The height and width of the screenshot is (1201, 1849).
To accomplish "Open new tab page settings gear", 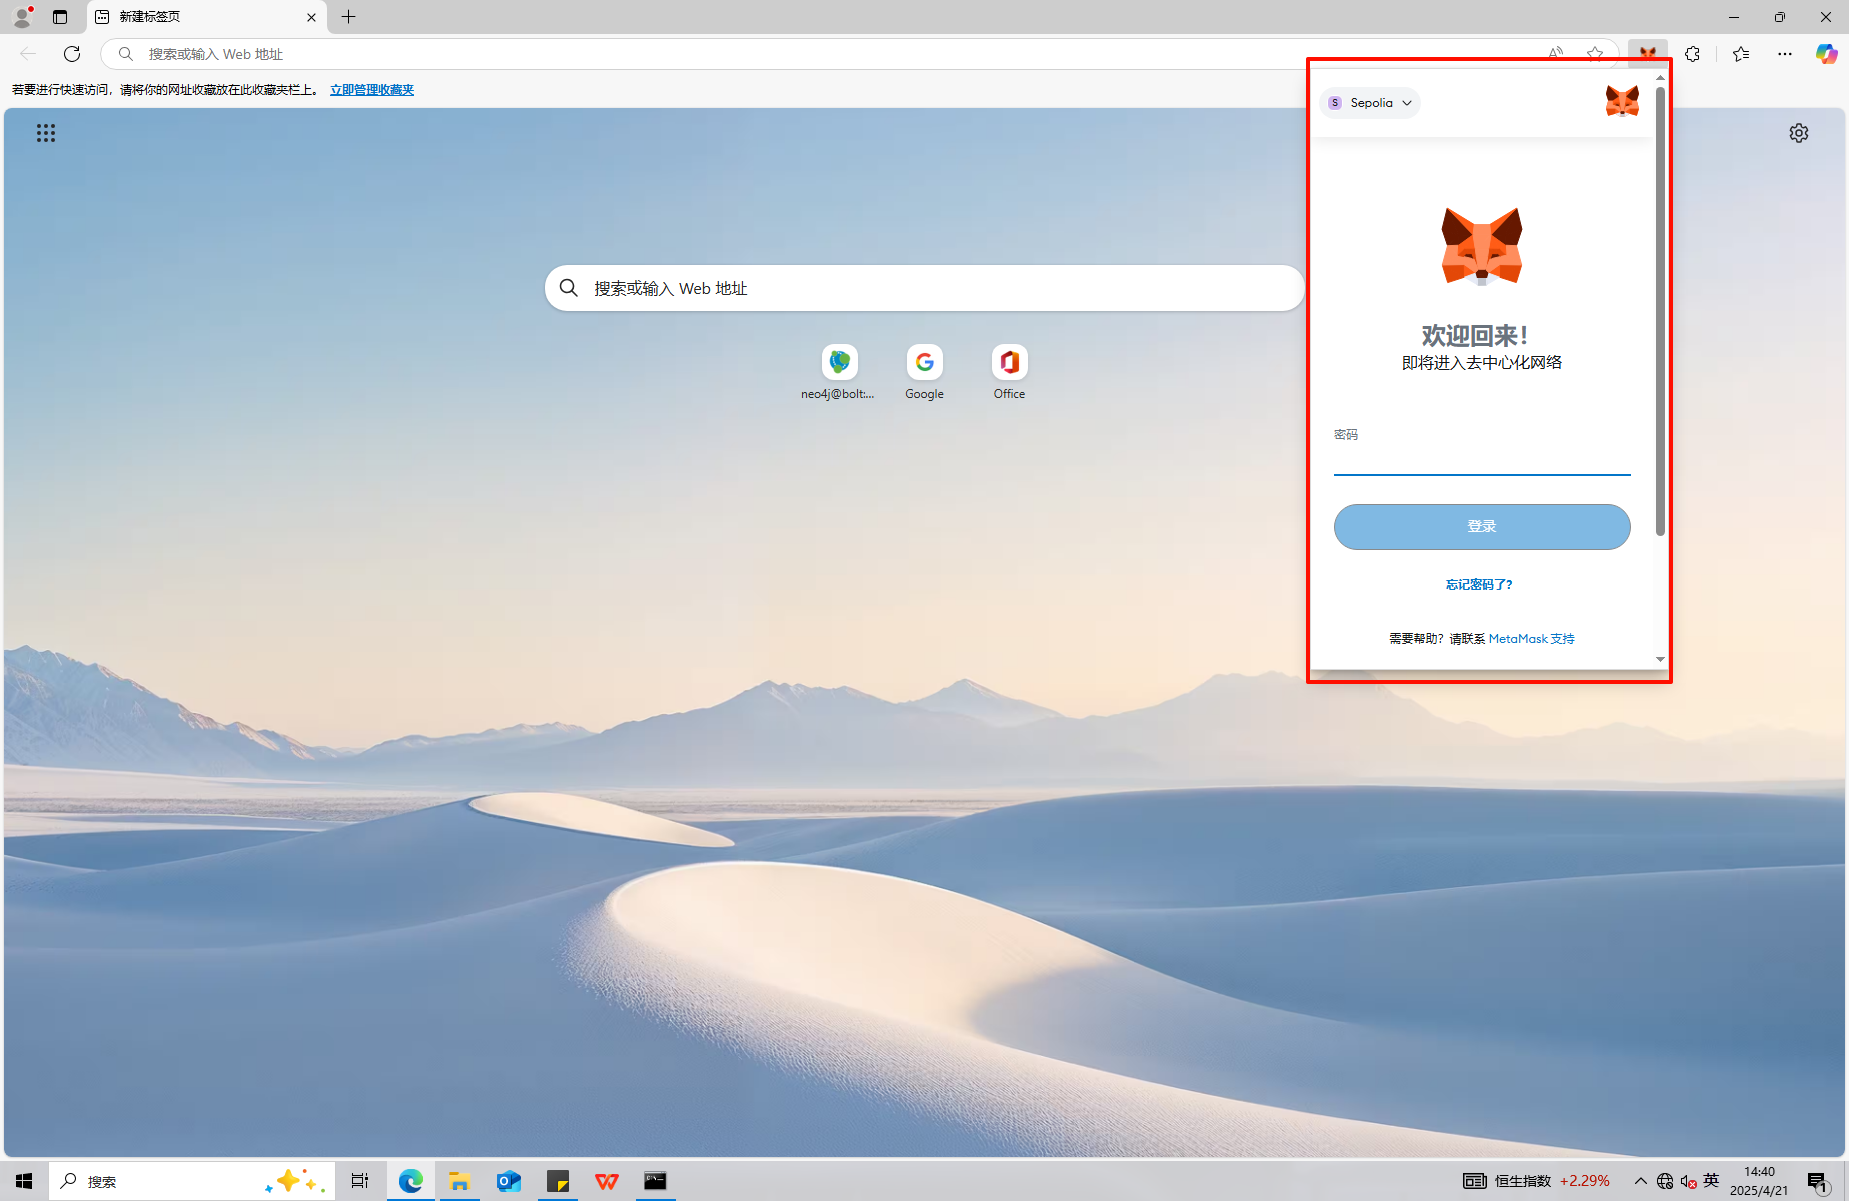I will coord(1799,133).
